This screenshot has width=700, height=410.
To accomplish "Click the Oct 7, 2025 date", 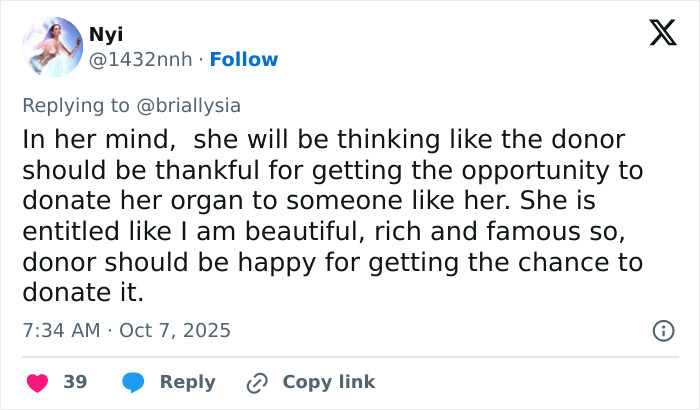I will (x=177, y=329).
